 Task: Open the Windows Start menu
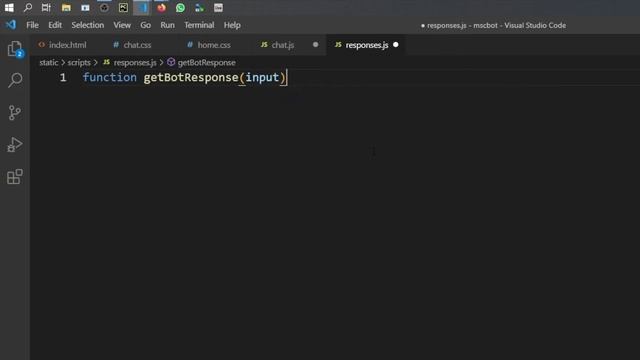coord(9,7)
